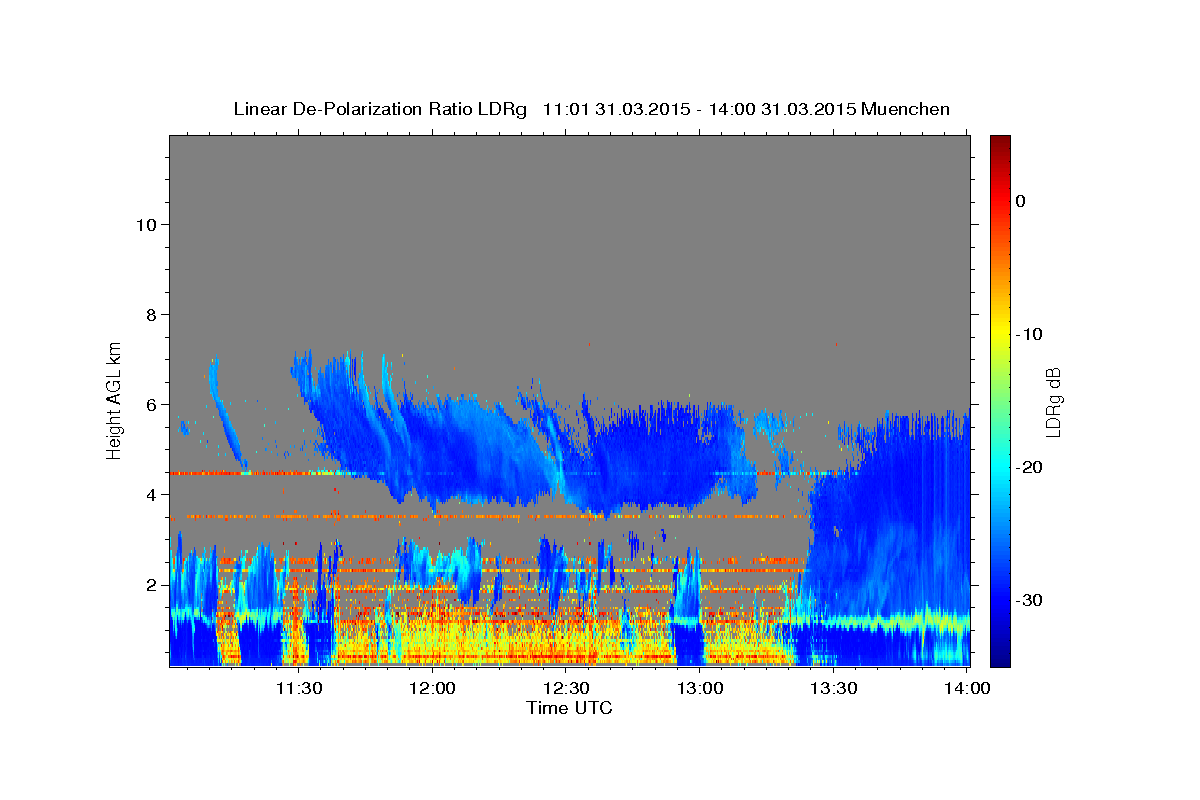Click the 12:30 time tick label

(566, 688)
